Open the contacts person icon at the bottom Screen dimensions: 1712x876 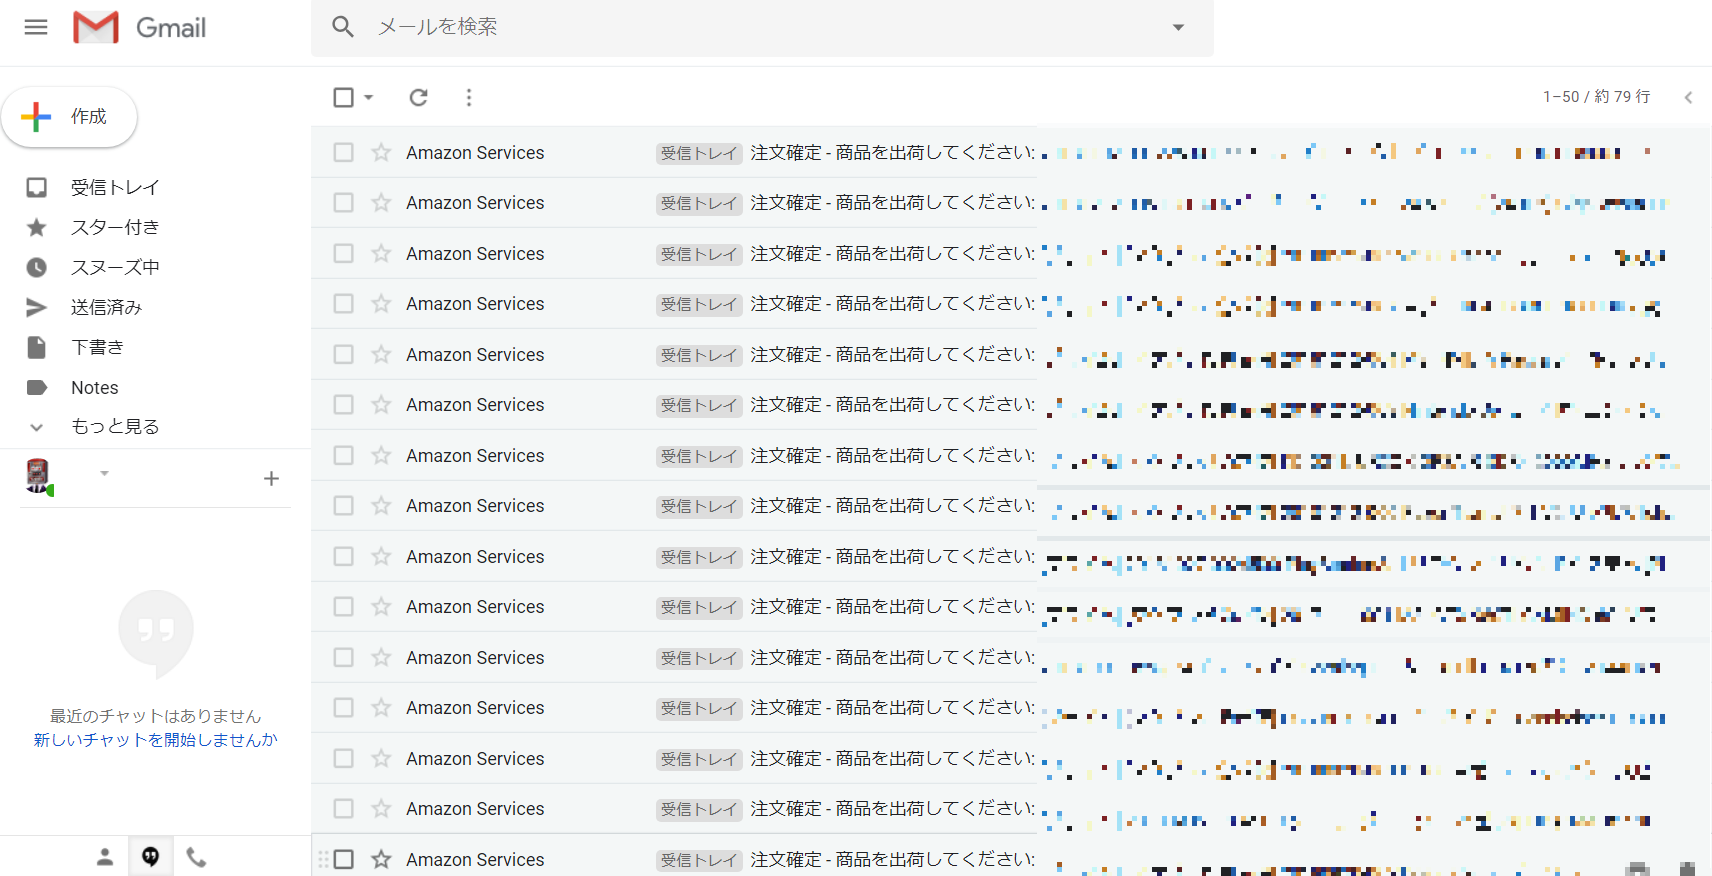[105, 857]
